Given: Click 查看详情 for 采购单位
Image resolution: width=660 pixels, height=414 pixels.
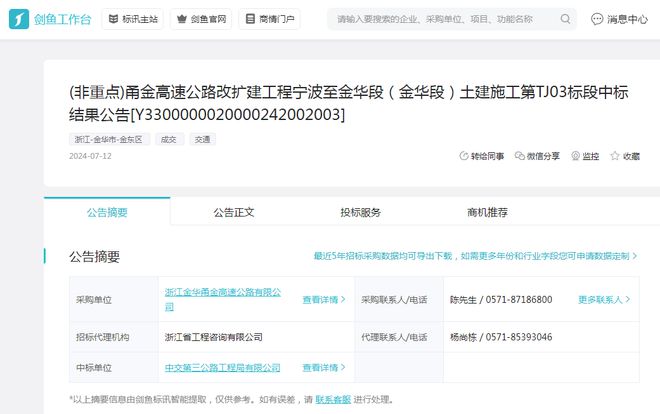Looking at the screenshot, I should [x=324, y=300].
